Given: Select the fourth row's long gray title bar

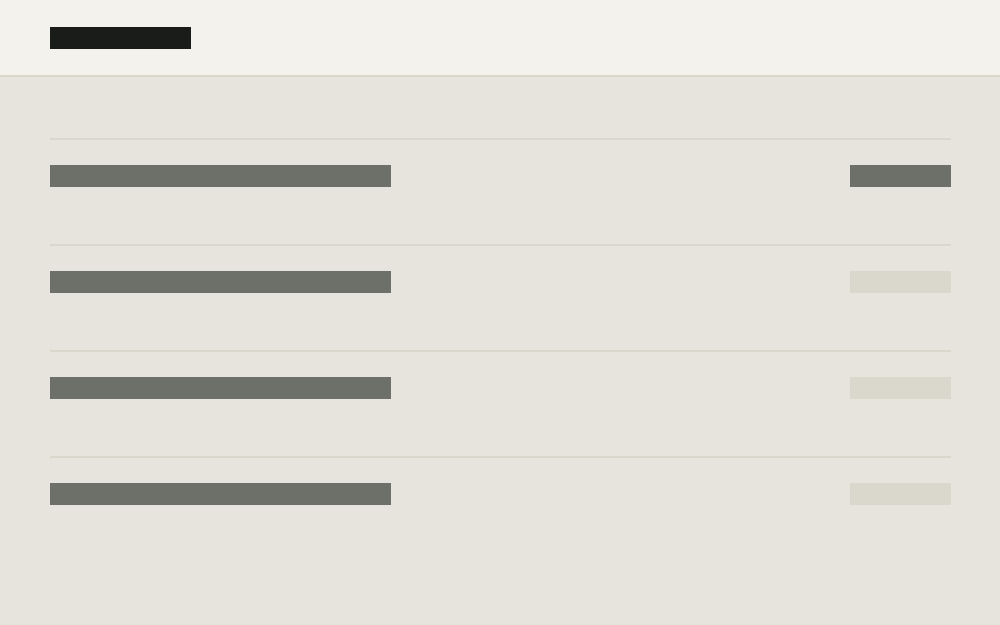Looking at the screenshot, I should pos(221,494).
